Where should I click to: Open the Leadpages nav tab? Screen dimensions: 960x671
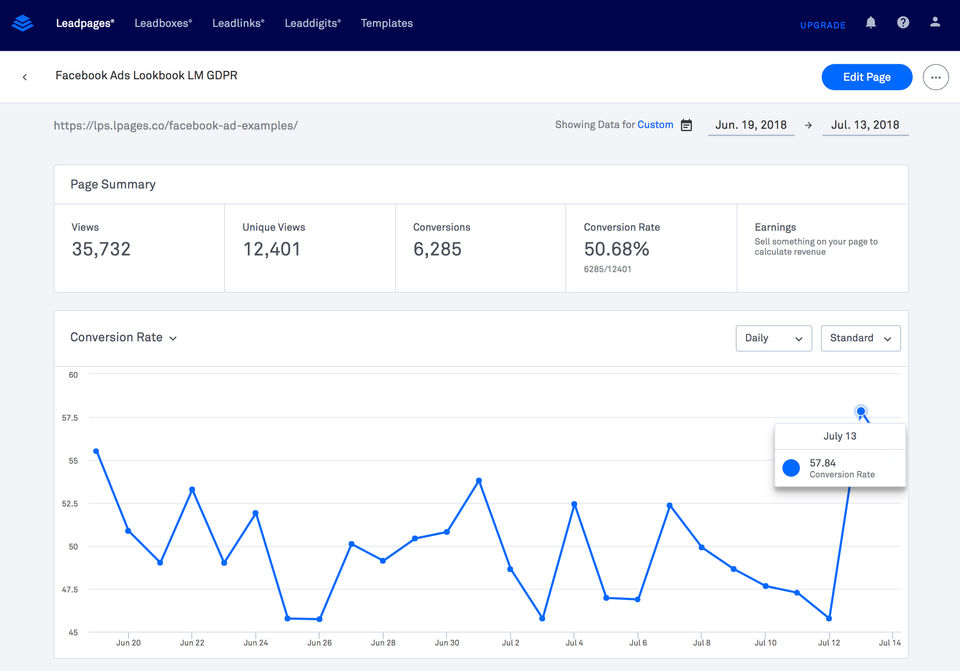point(85,23)
